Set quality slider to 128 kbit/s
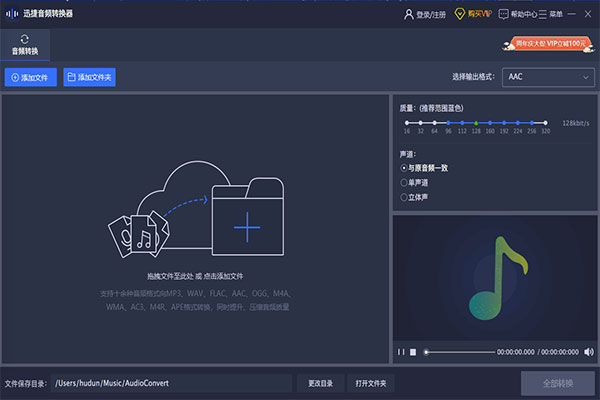This screenshot has height=400, width=600. pyautogui.click(x=476, y=123)
